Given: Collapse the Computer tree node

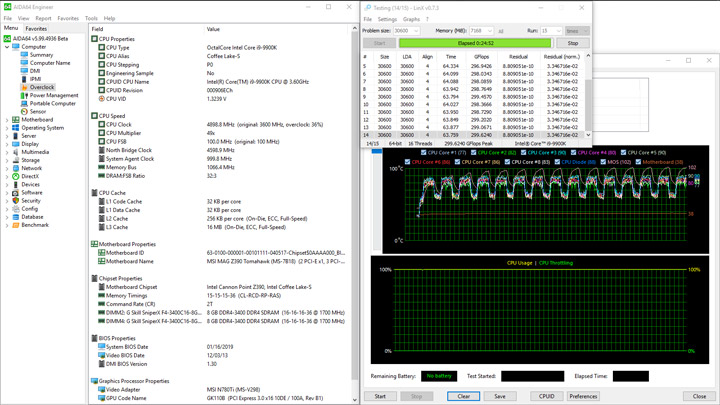Looking at the screenshot, I should 7,47.
